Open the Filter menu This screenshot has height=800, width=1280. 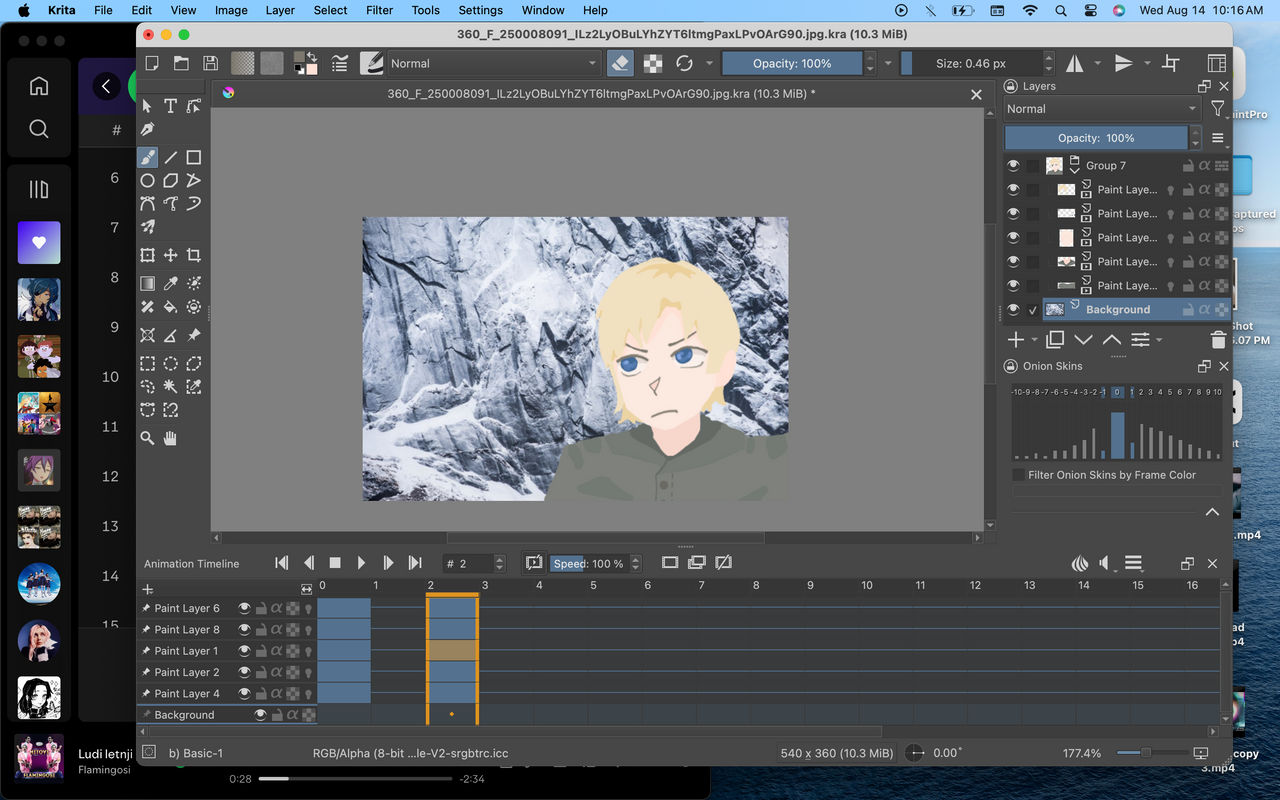379,10
